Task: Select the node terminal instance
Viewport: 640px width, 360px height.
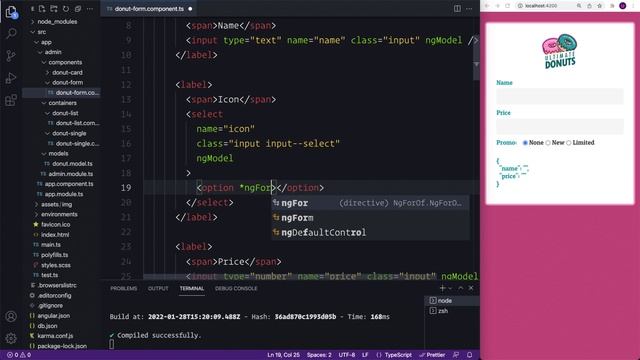Action: [452, 301]
